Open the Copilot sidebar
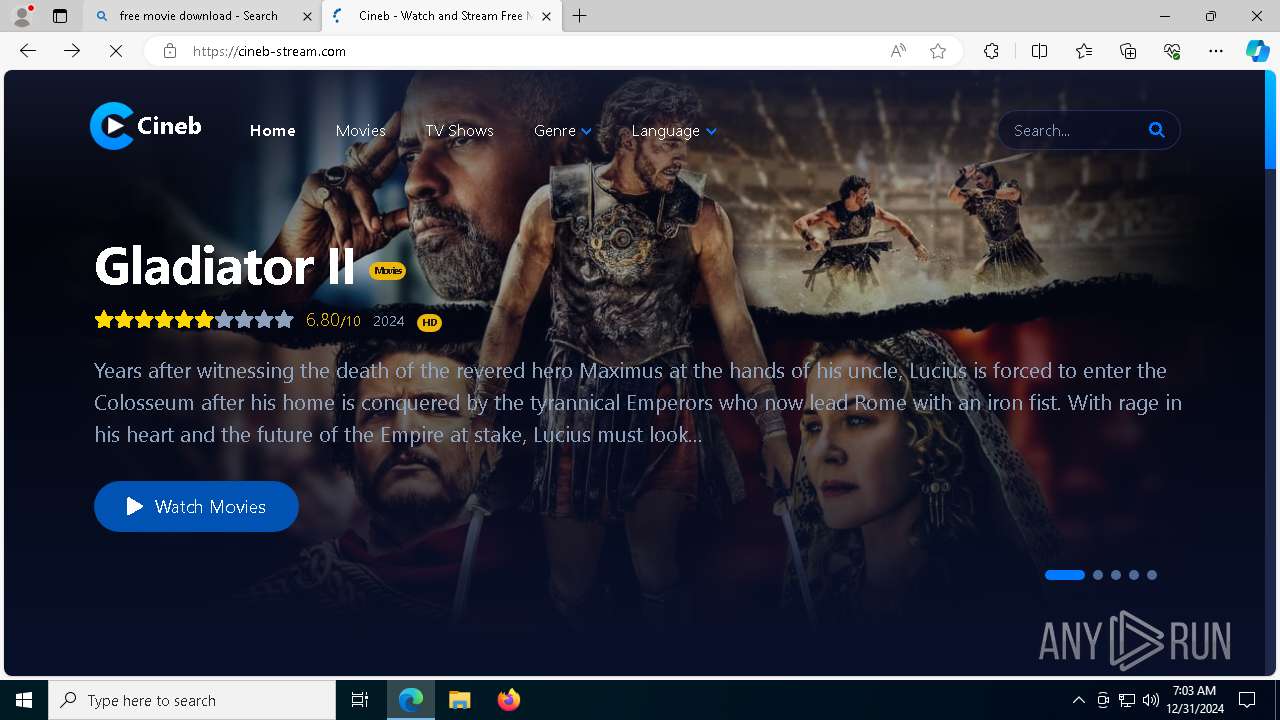 point(1257,51)
